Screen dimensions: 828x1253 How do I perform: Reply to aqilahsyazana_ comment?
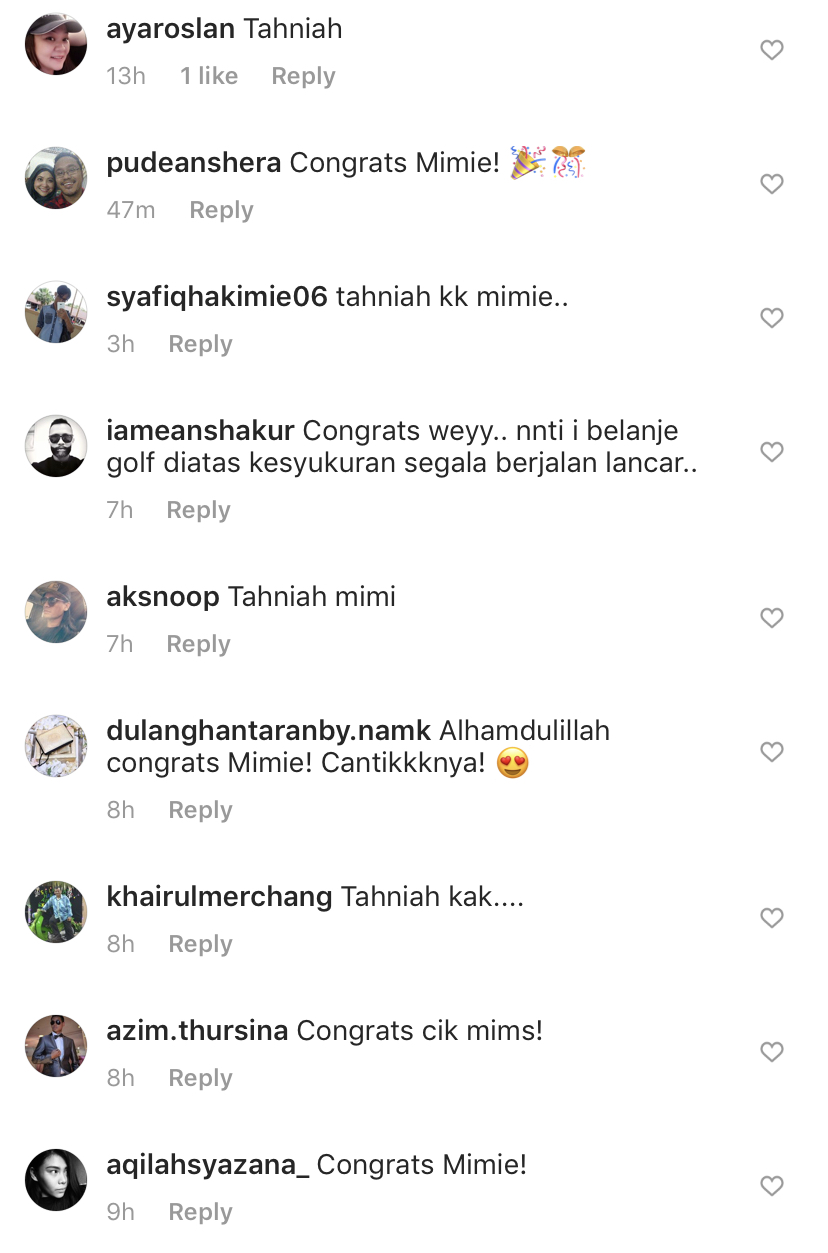200,1213
